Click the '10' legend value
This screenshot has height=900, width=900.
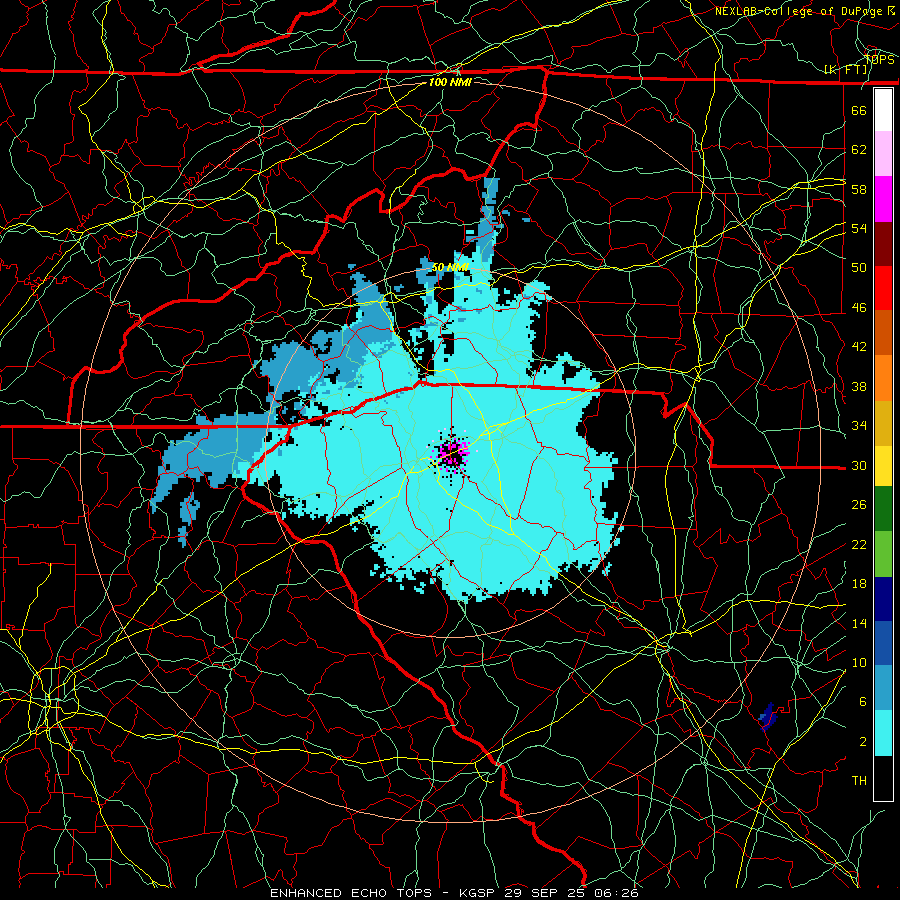tap(859, 662)
